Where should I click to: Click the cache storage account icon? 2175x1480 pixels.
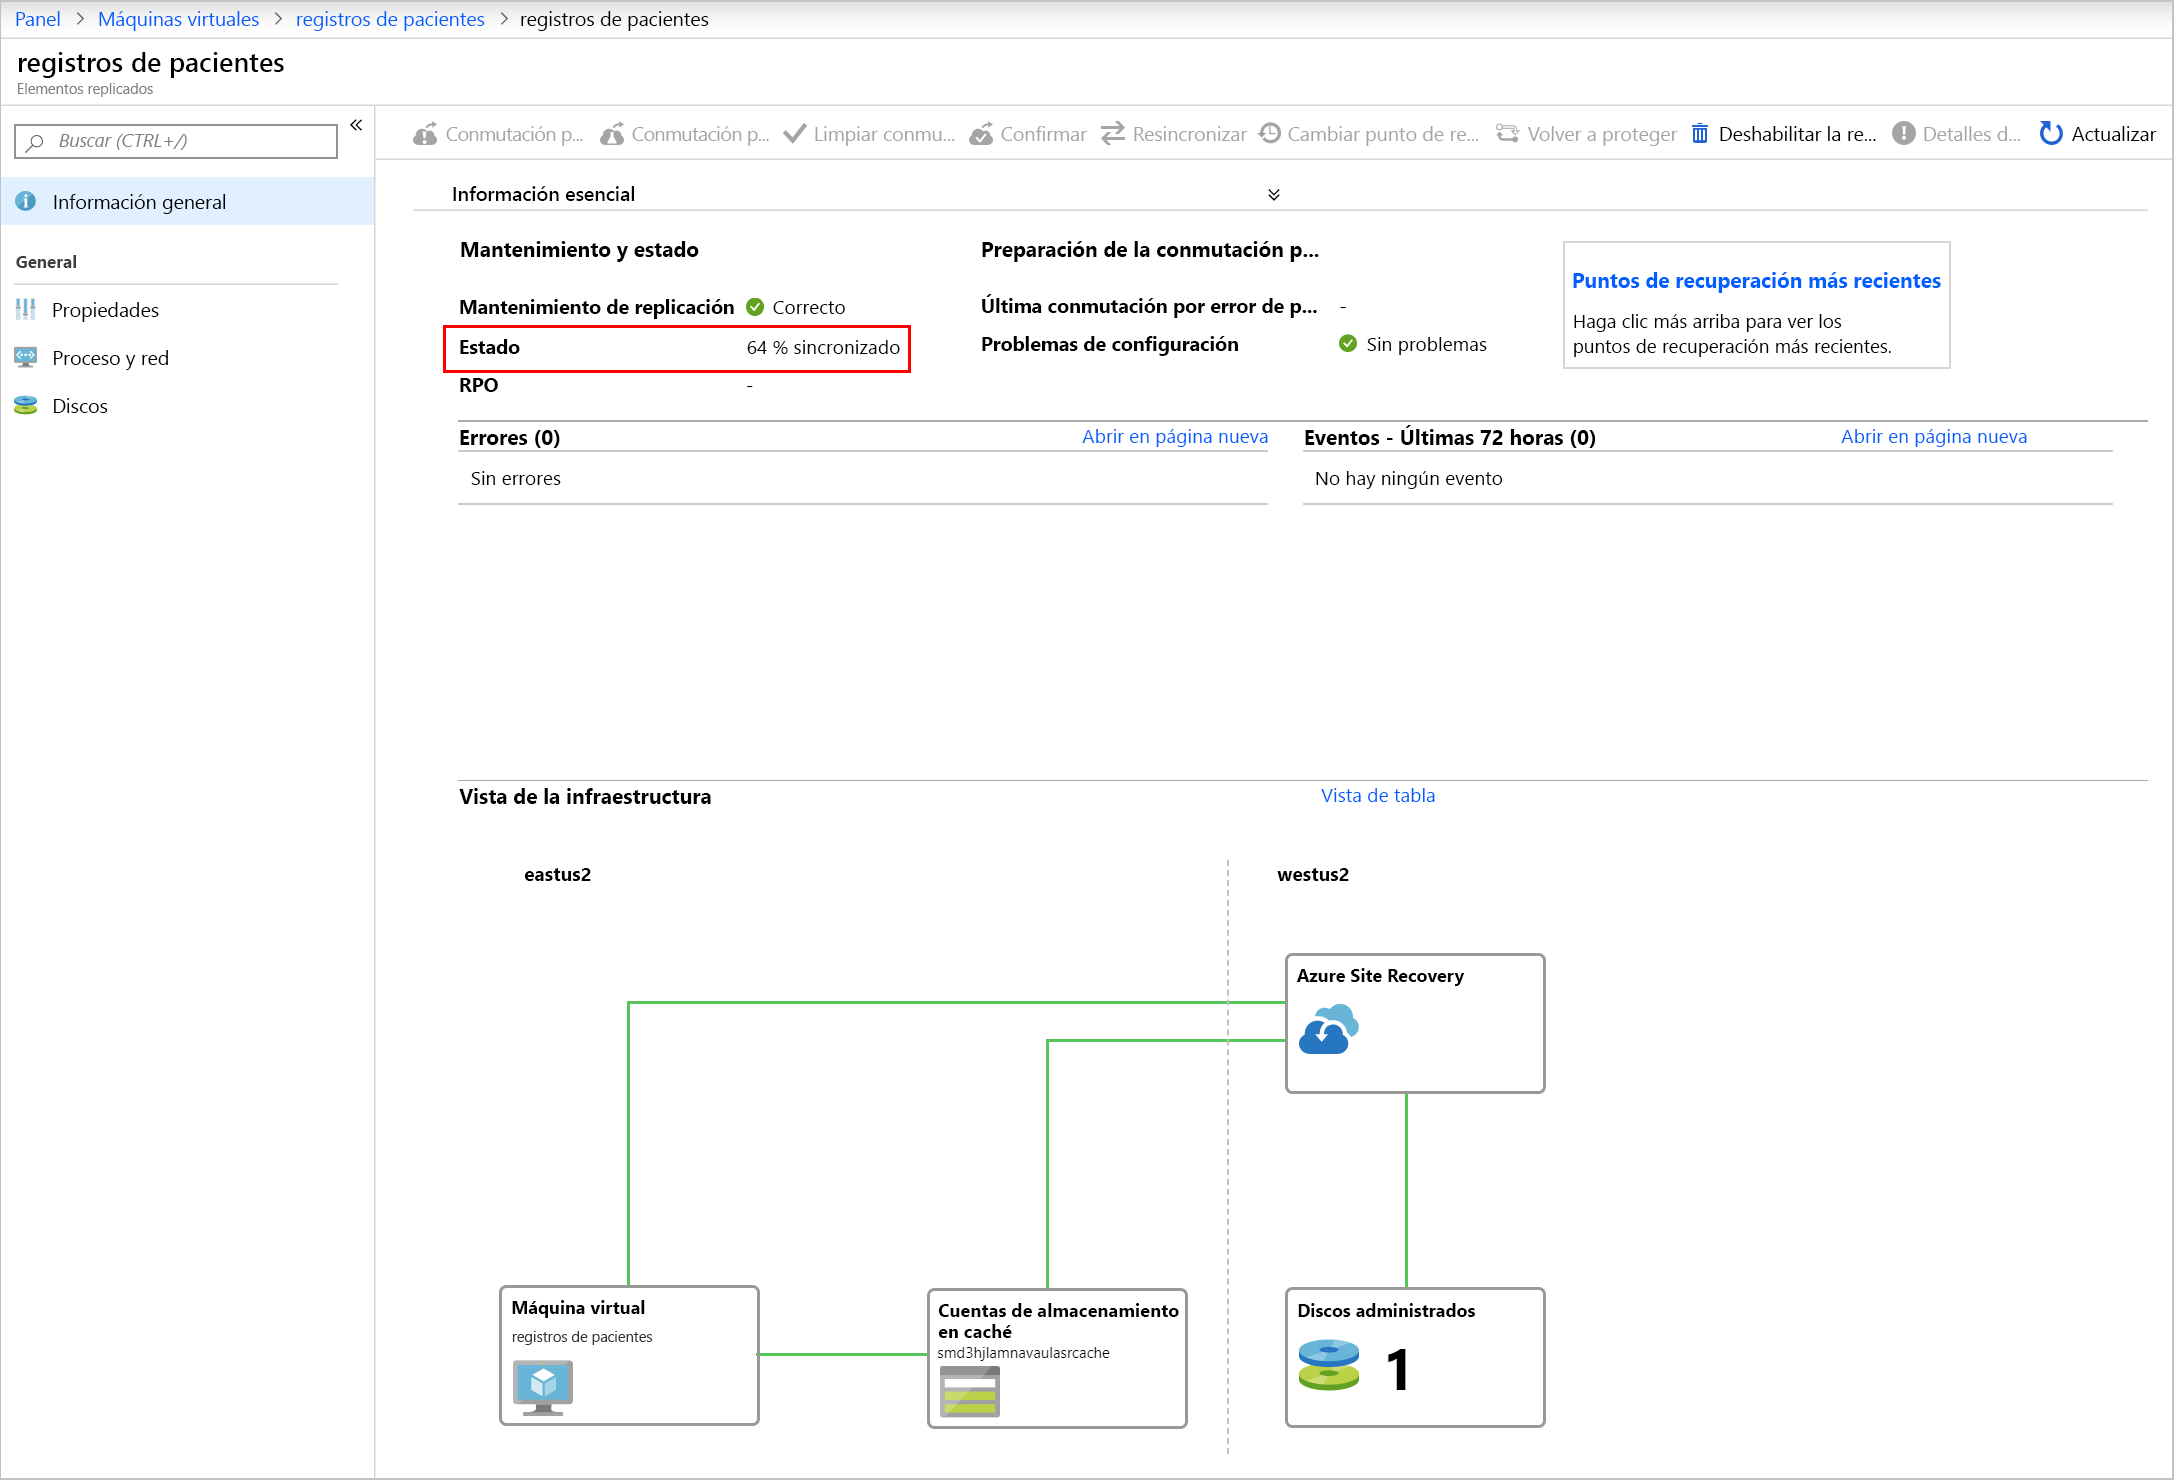pos(969,1391)
